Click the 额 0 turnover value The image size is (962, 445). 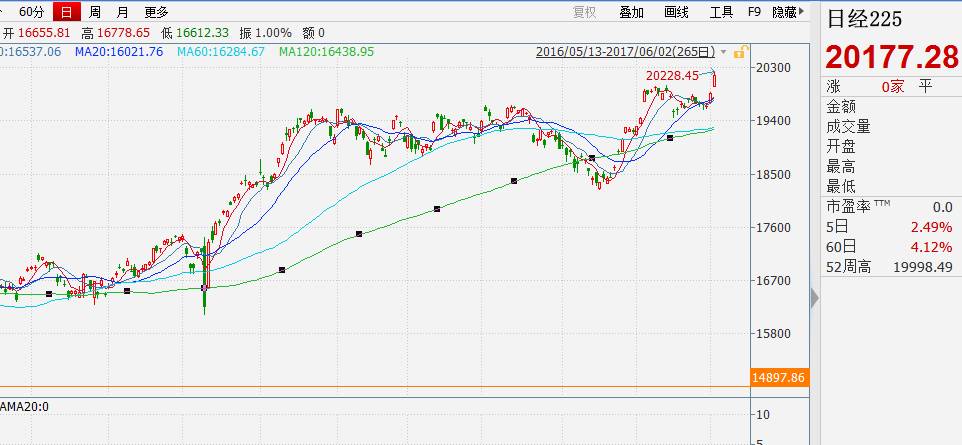[x=314, y=33]
